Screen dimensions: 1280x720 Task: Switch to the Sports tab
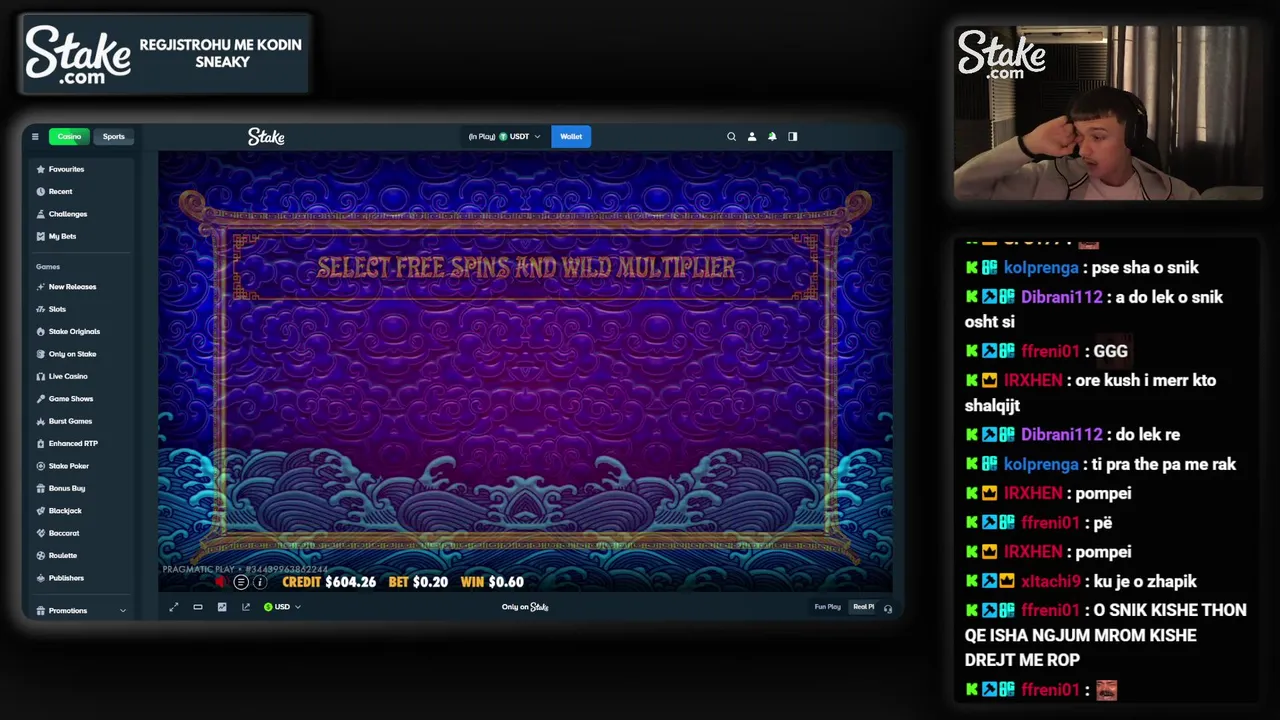114,137
